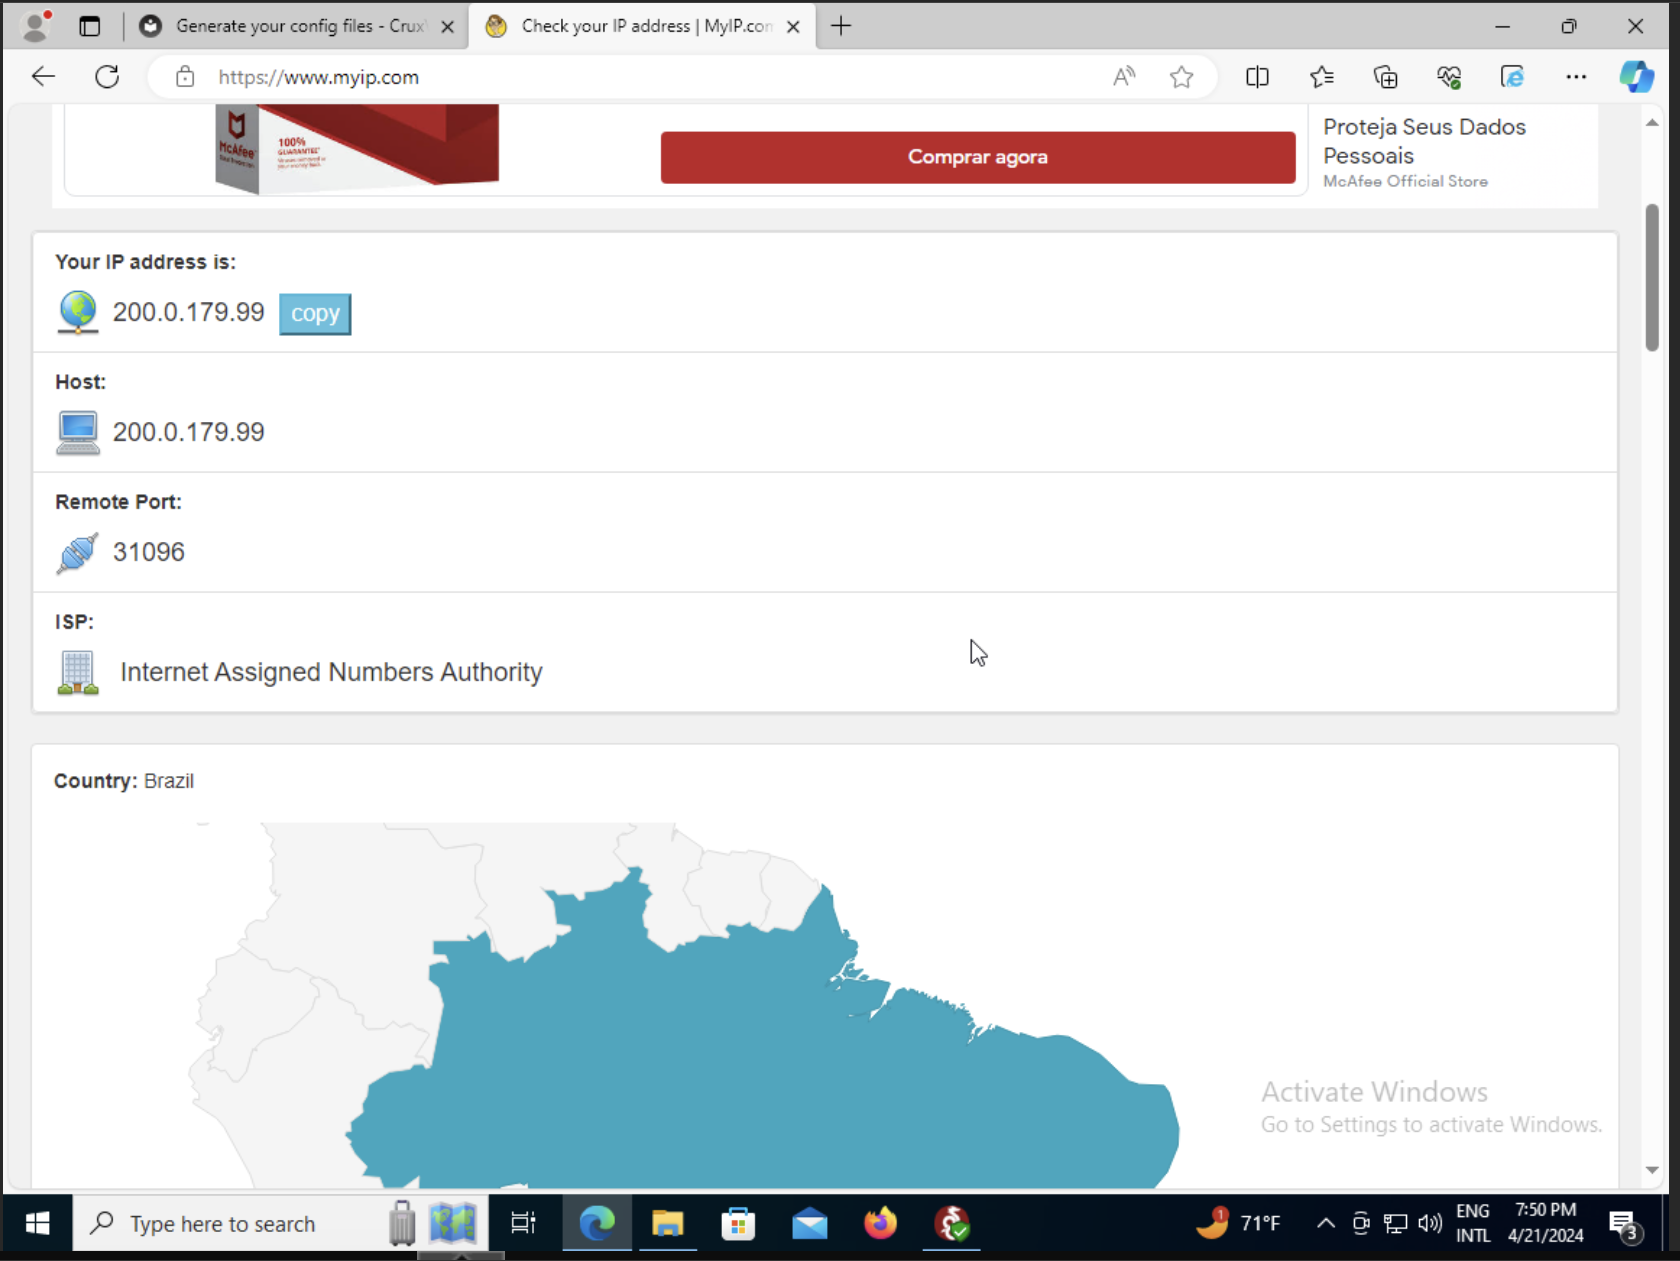Copy the IP address with copy button
The height and width of the screenshot is (1261, 1680).
pyautogui.click(x=315, y=314)
